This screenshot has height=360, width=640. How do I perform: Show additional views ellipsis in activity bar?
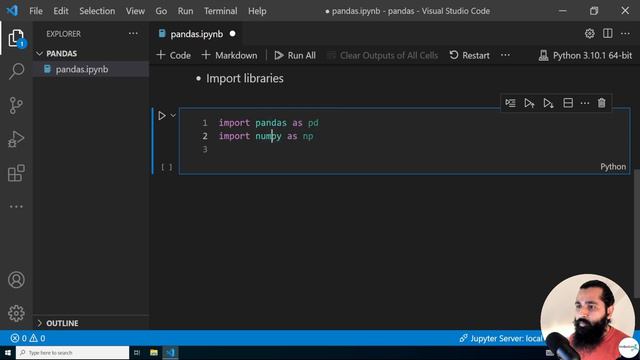tap(16, 207)
